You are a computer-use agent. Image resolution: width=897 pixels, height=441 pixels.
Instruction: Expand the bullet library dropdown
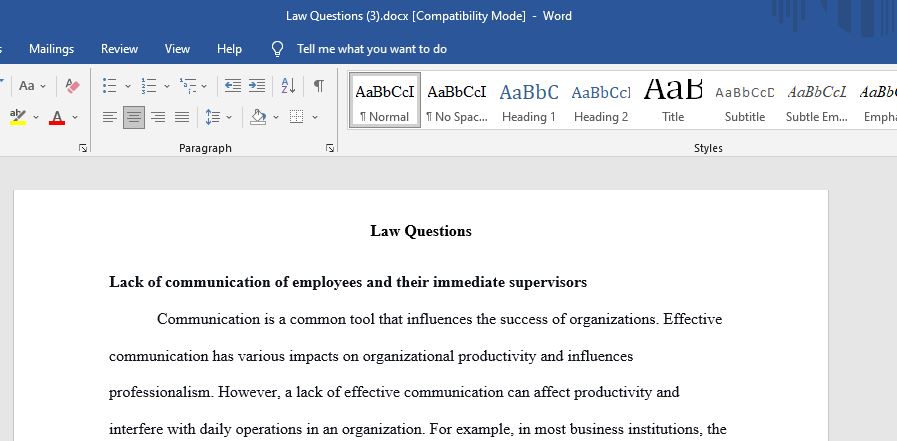[128, 86]
